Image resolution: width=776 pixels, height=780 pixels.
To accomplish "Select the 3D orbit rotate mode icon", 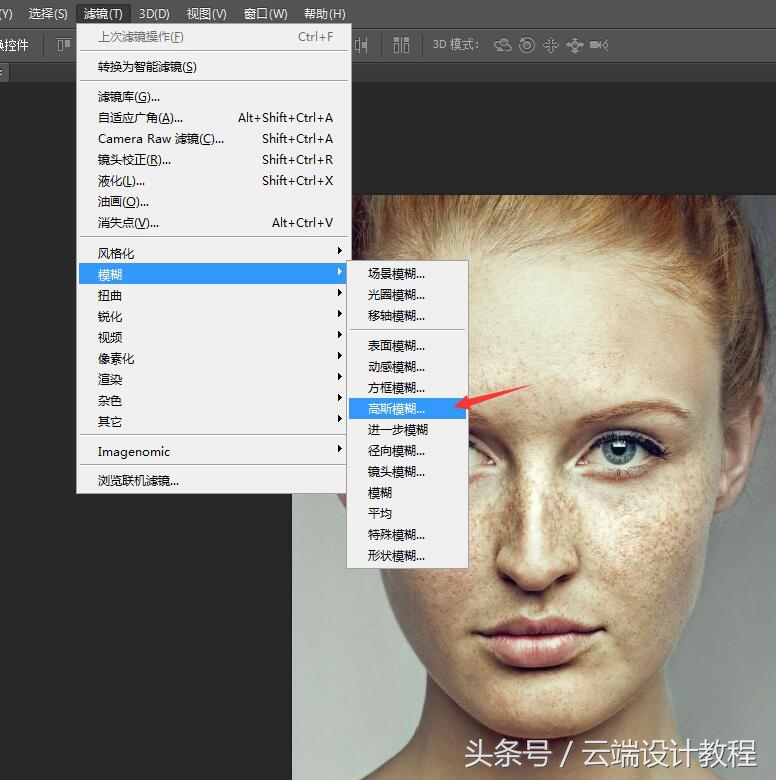I will [x=502, y=45].
